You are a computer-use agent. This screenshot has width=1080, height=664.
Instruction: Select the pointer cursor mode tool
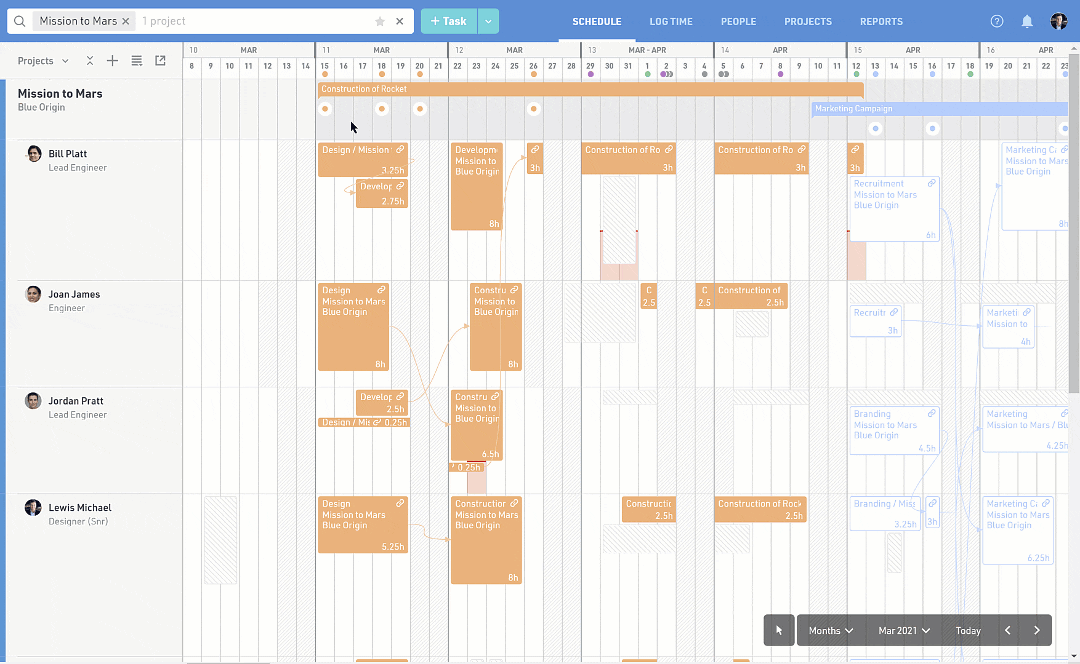[x=779, y=630]
